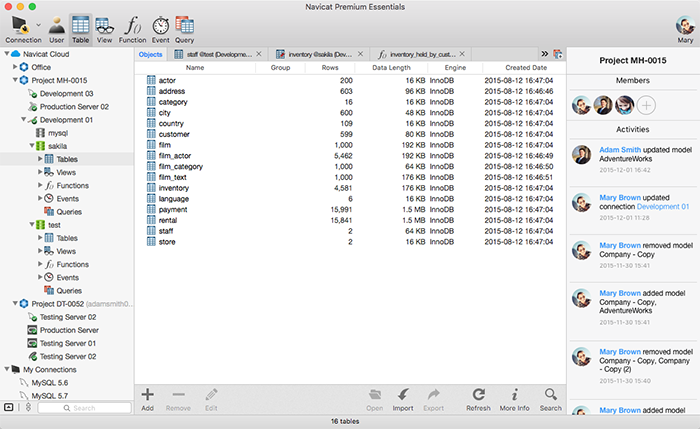
Task: Open the Connection dropdown arrow
Action: click(38, 25)
